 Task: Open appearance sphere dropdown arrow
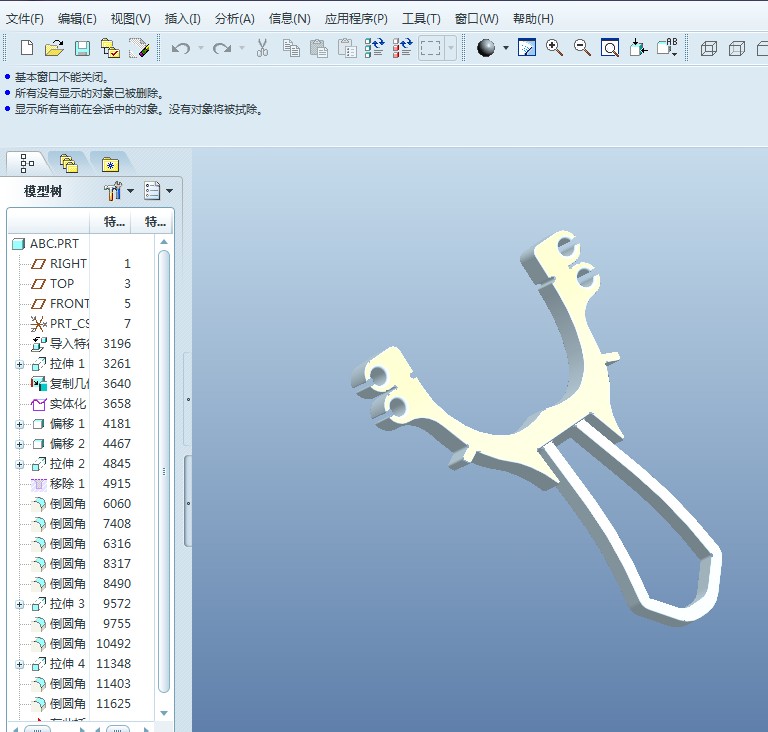coord(505,48)
